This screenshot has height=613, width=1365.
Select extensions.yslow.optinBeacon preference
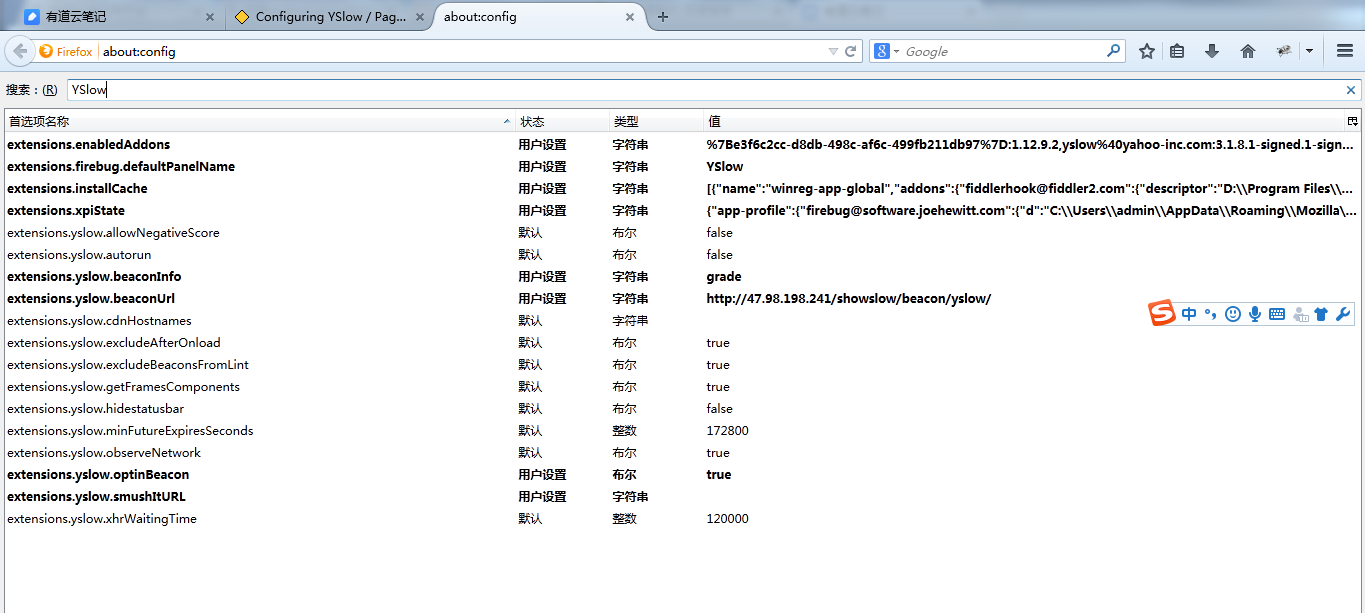[682, 475]
